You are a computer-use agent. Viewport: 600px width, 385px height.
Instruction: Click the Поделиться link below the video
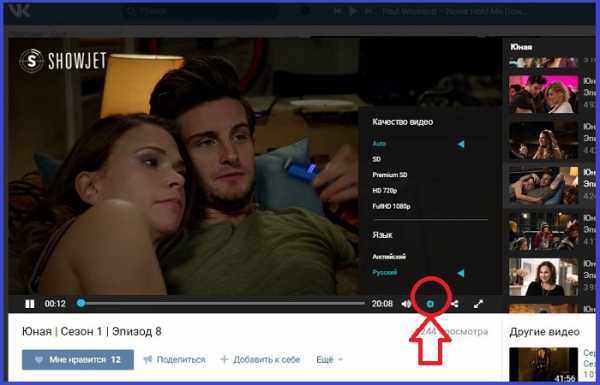click(x=181, y=360)
